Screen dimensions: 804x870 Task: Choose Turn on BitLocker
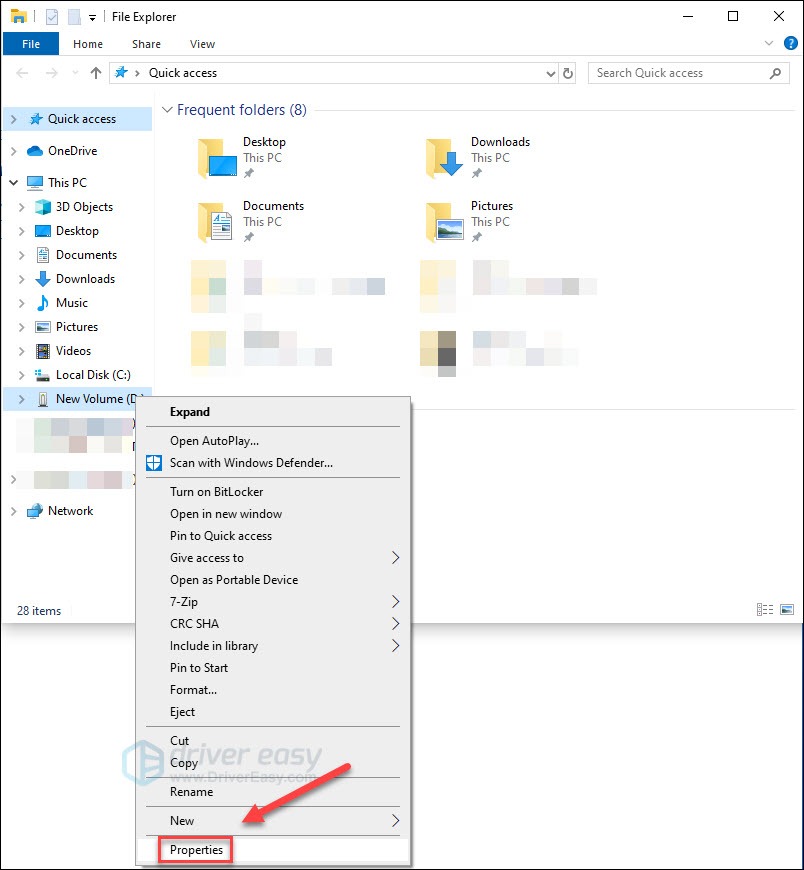coord(272,492)
